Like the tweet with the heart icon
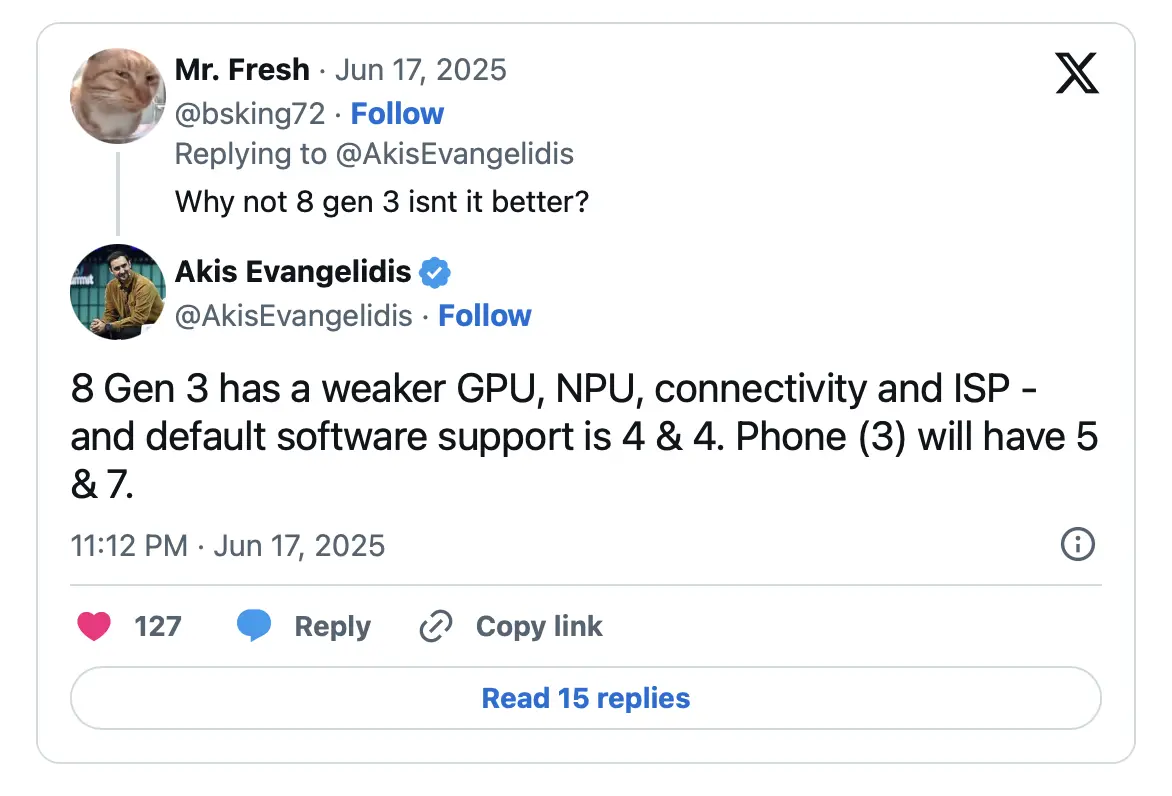The image size is (1172, 796). (x=94, y=627)
